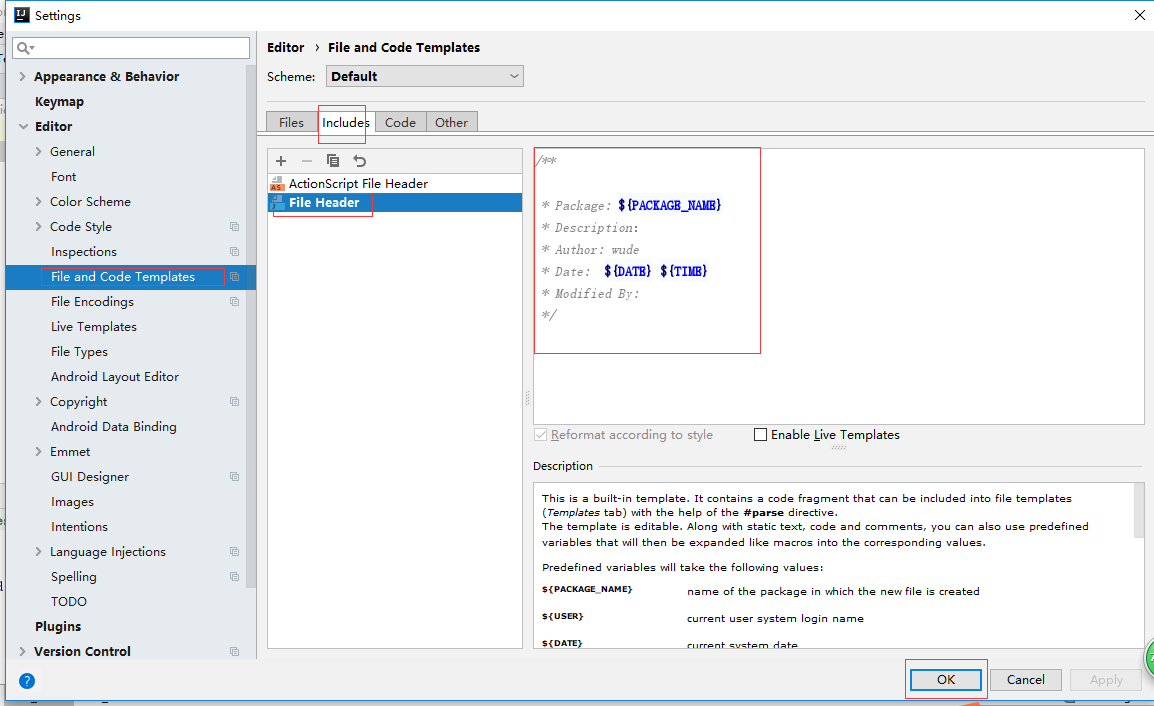
Task: Click the project-level icon beside GUI Designer
Action: tap(234, 477)
